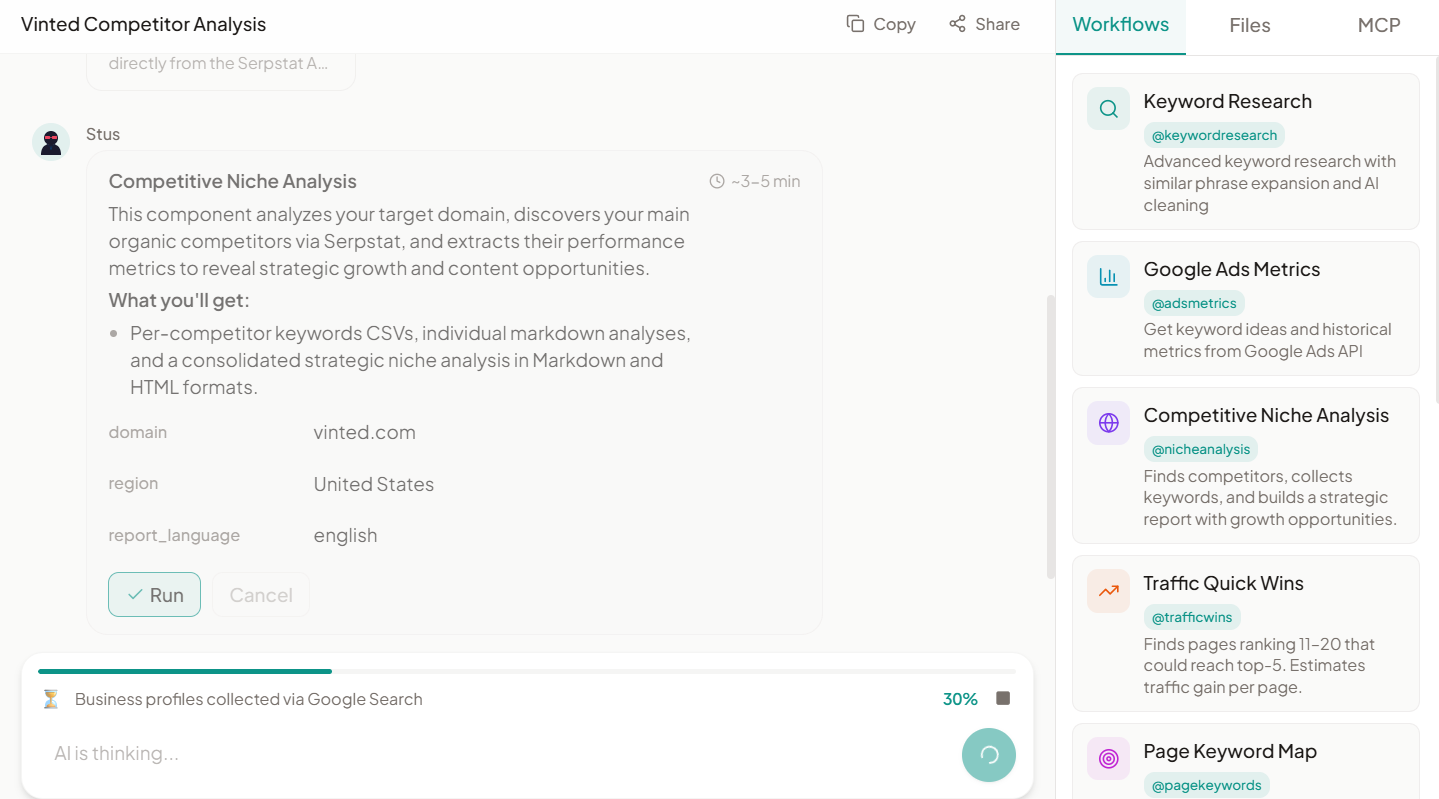Open the MCP tab
Viewport: 1439px width, 799px height.
[1379, 26]
